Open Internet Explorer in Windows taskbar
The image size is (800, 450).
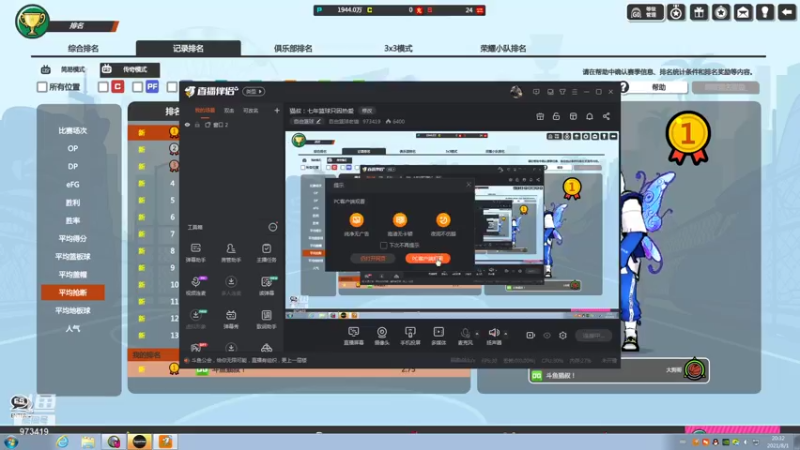click(62, 441)
